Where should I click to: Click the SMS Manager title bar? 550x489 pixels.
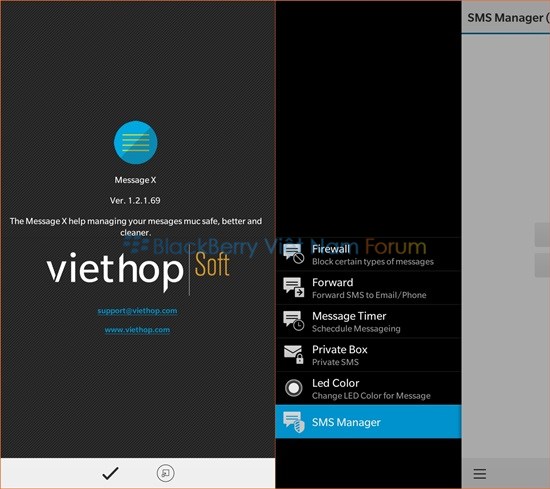[506, 18]
